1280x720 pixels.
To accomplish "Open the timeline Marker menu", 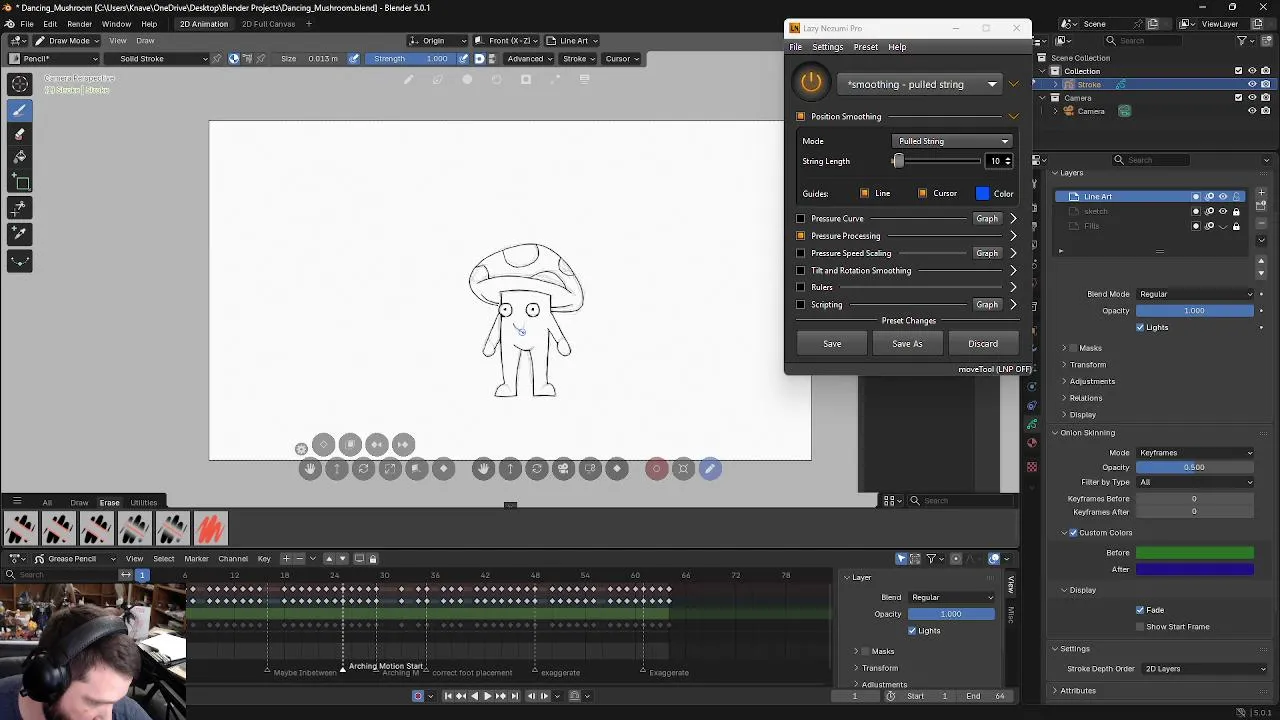I will [196, 559].
